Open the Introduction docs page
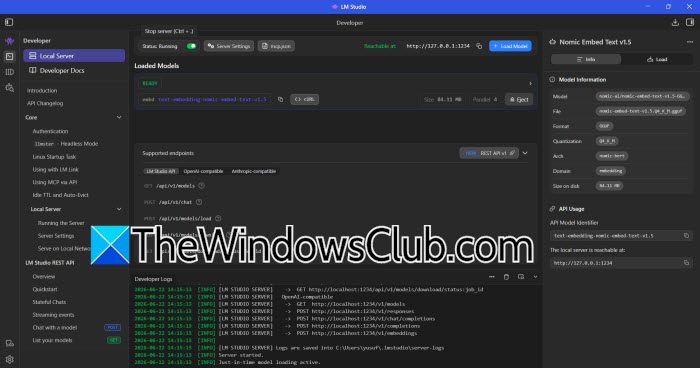 (42, 90)
